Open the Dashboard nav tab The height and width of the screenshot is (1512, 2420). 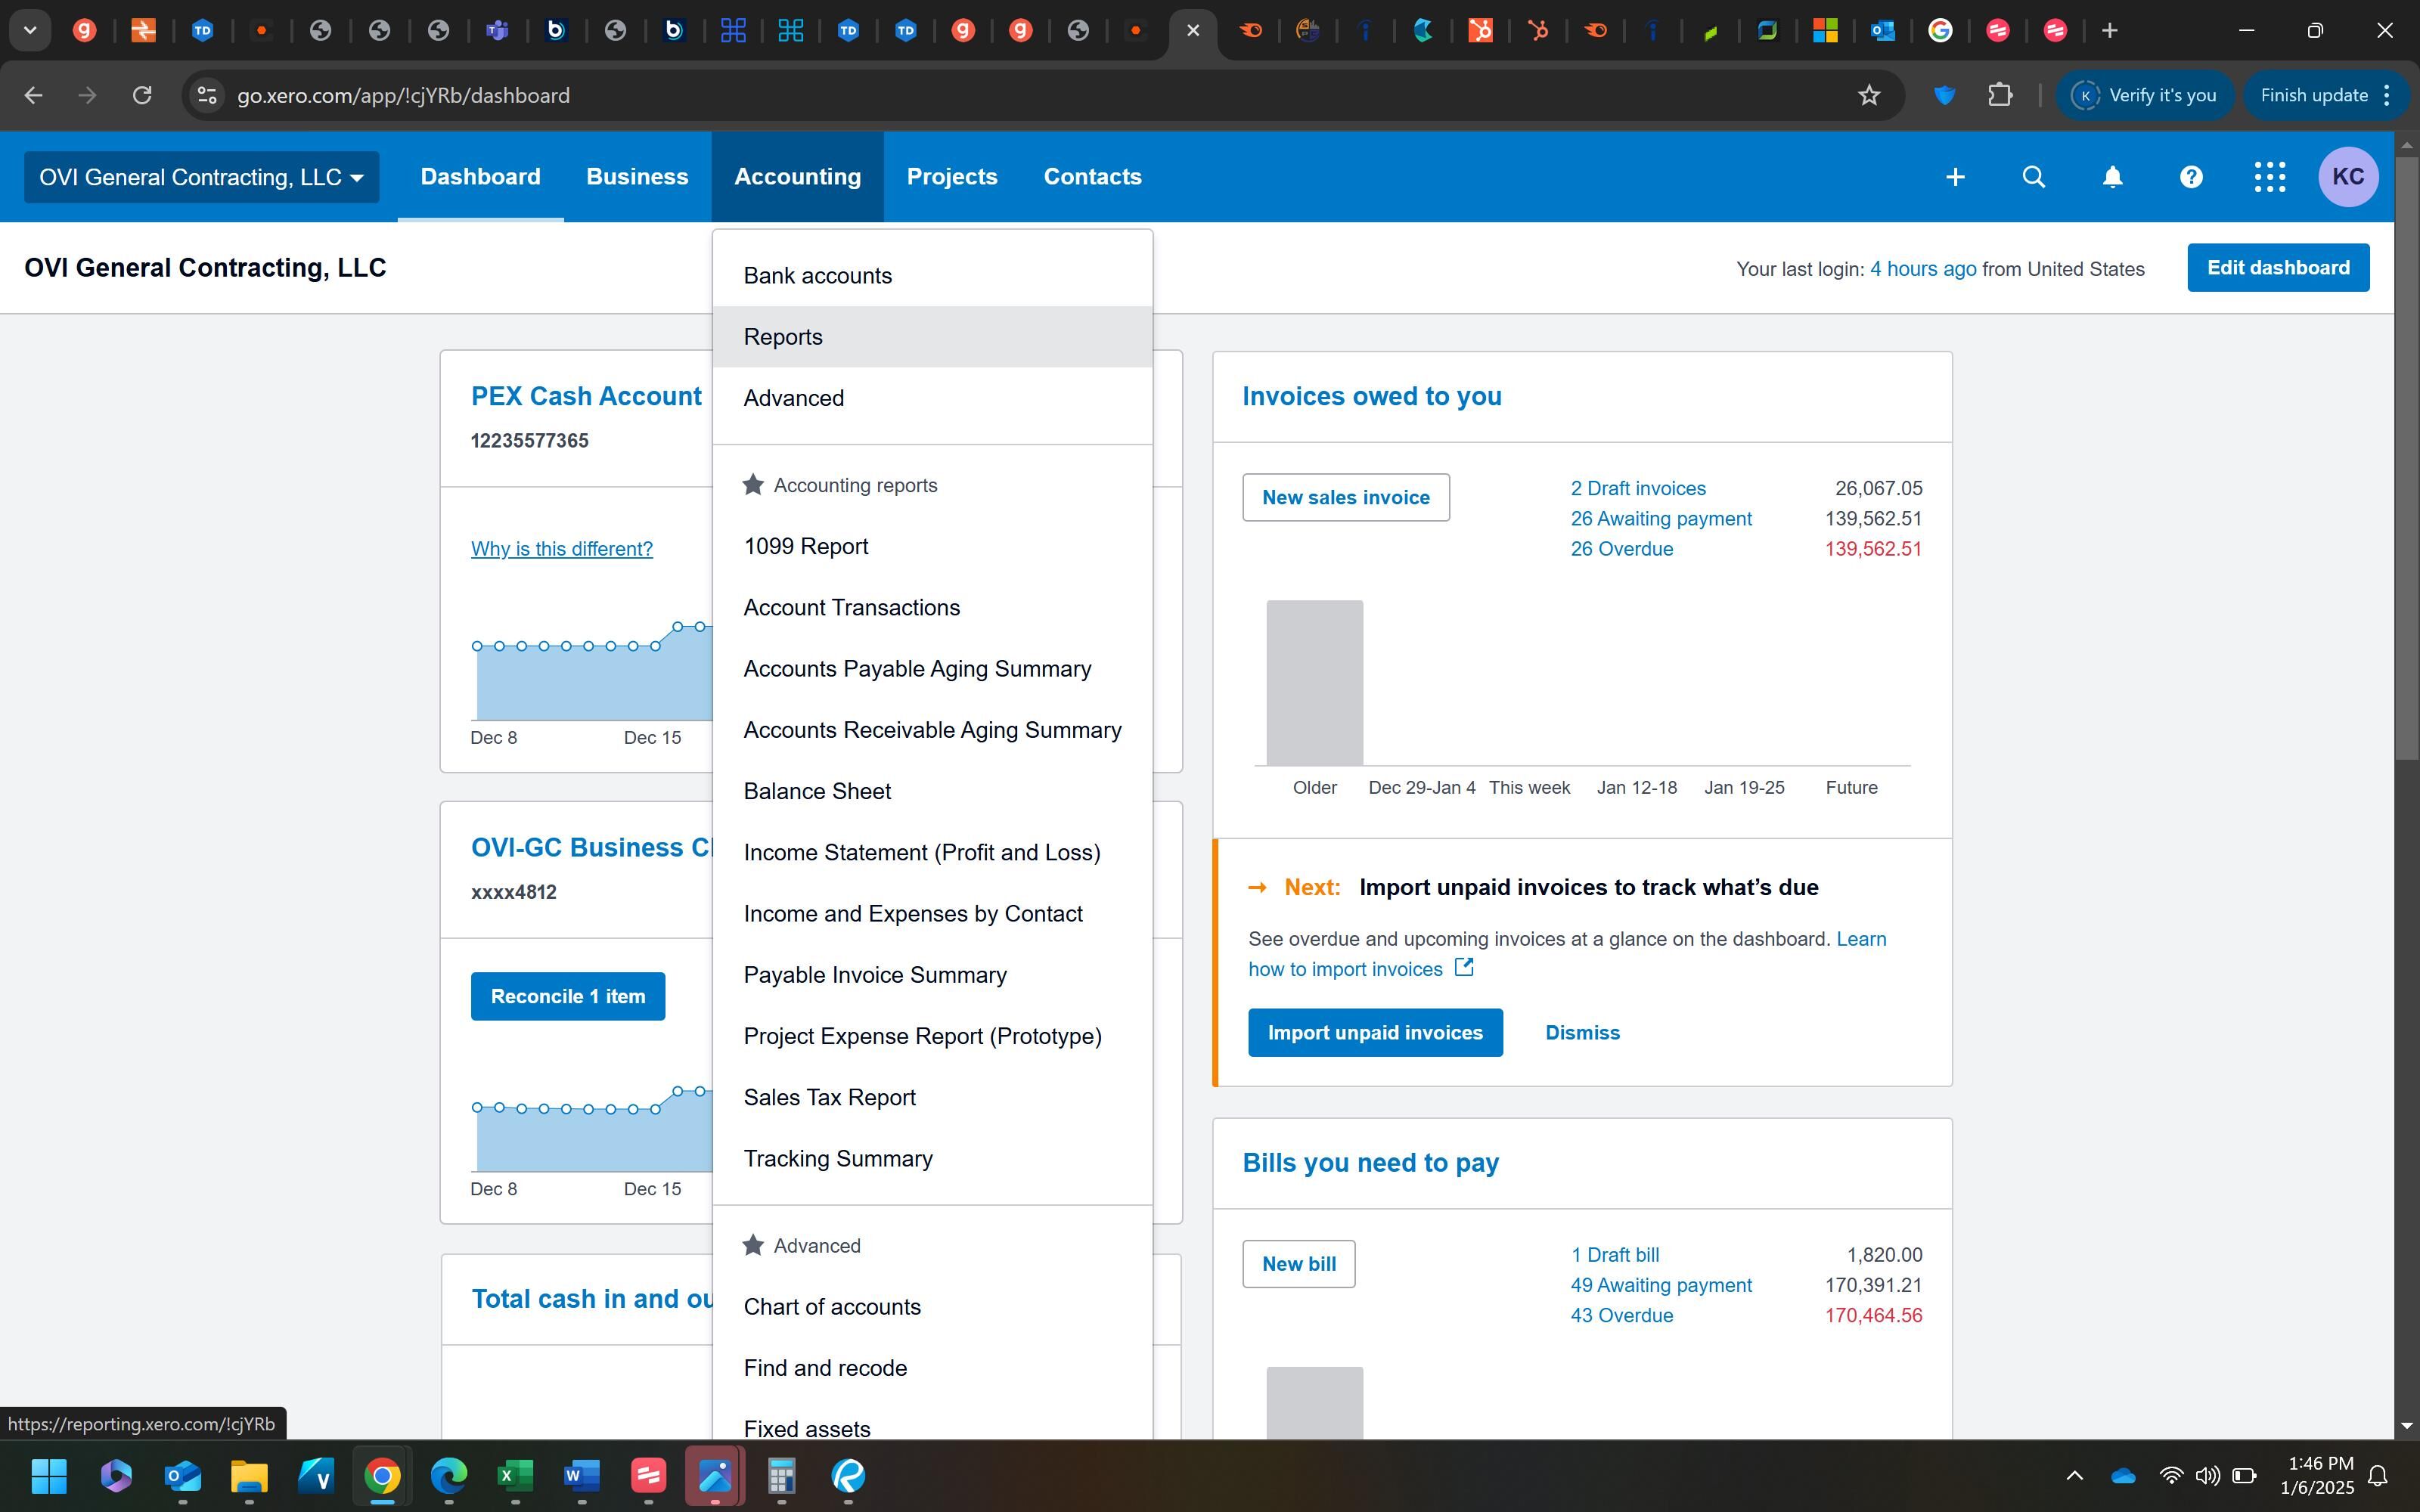click(480, 177)
